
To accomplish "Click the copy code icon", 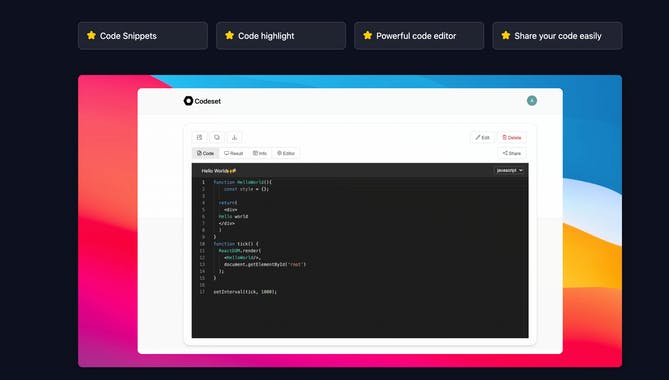I will (x=217, y=137).
